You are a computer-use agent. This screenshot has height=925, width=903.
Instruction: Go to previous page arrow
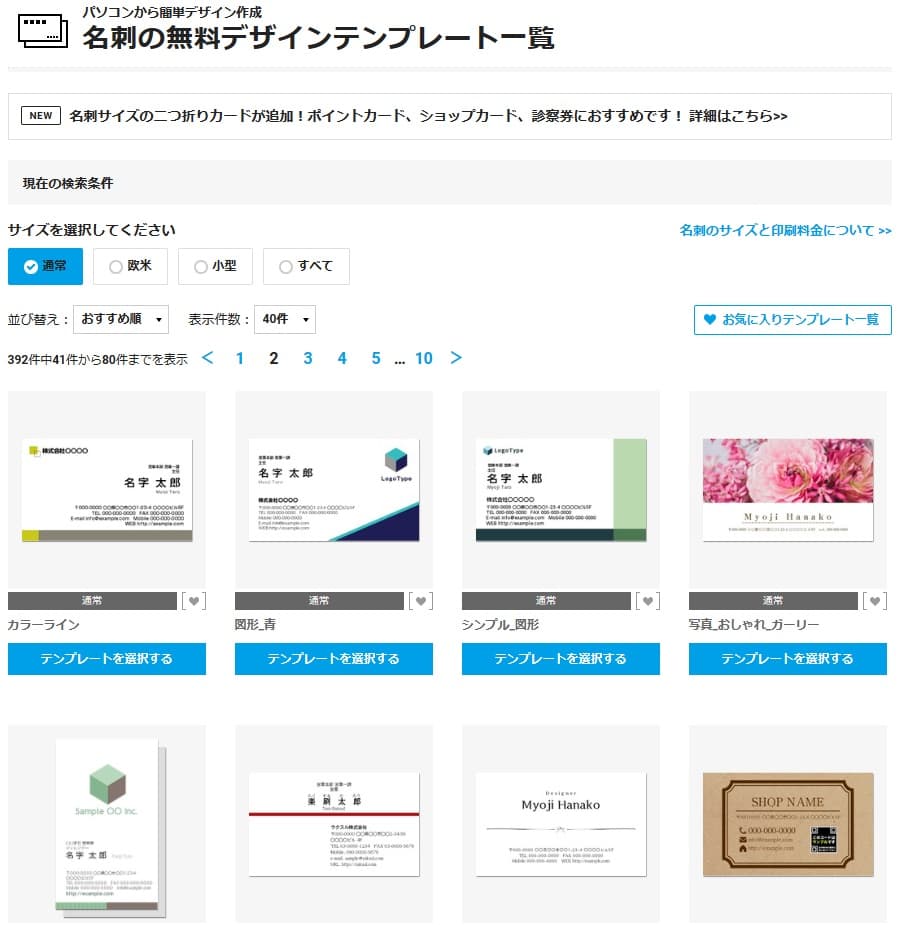point(208,358)
